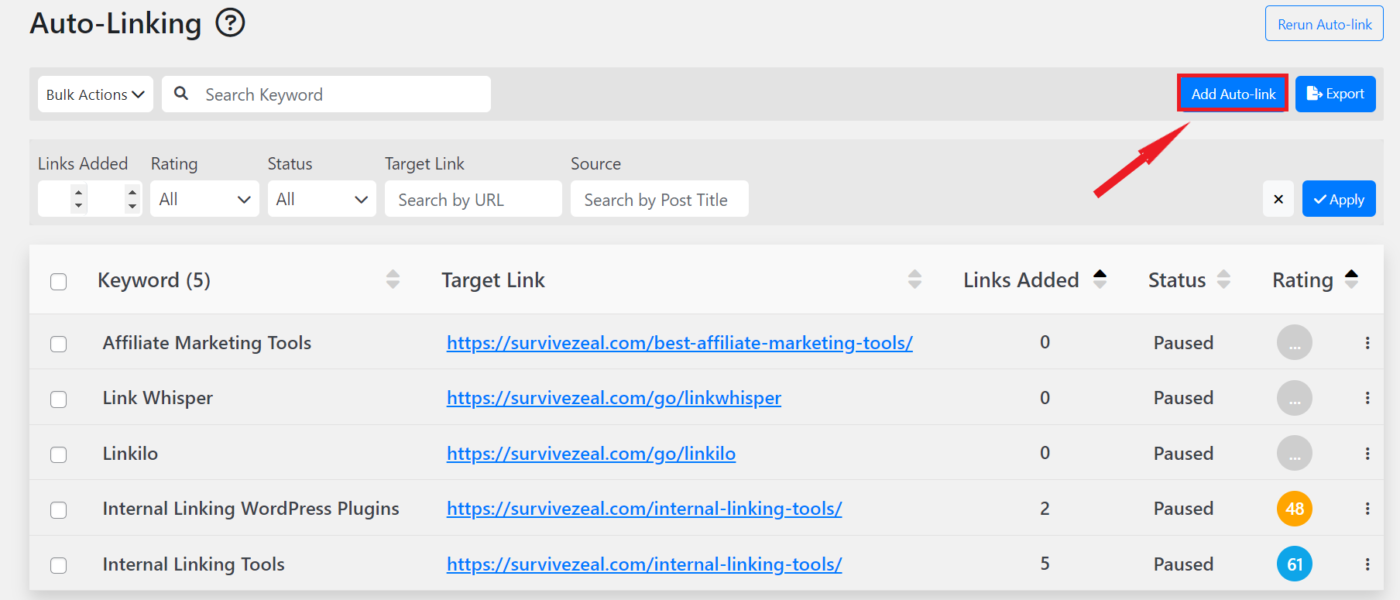
Task: Open the Bulk Actions dropdown
Action: [x=95, y=93]
